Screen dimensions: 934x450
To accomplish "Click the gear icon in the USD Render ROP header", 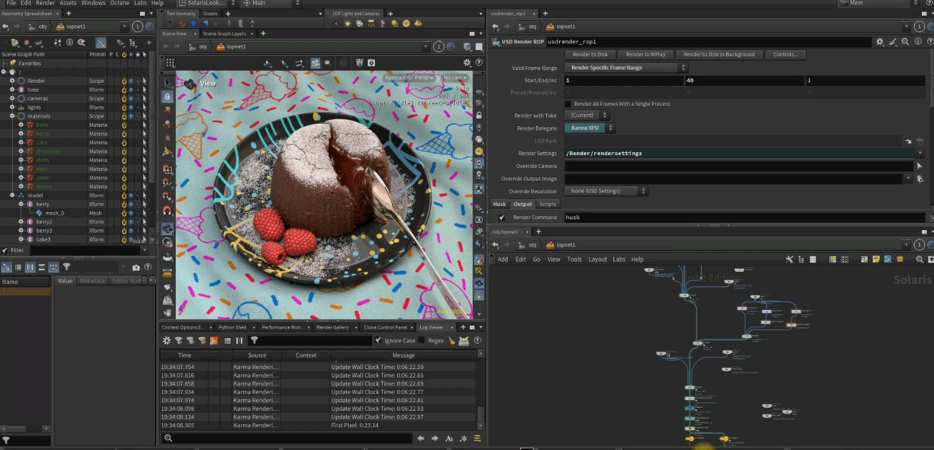I will [880, 42].
